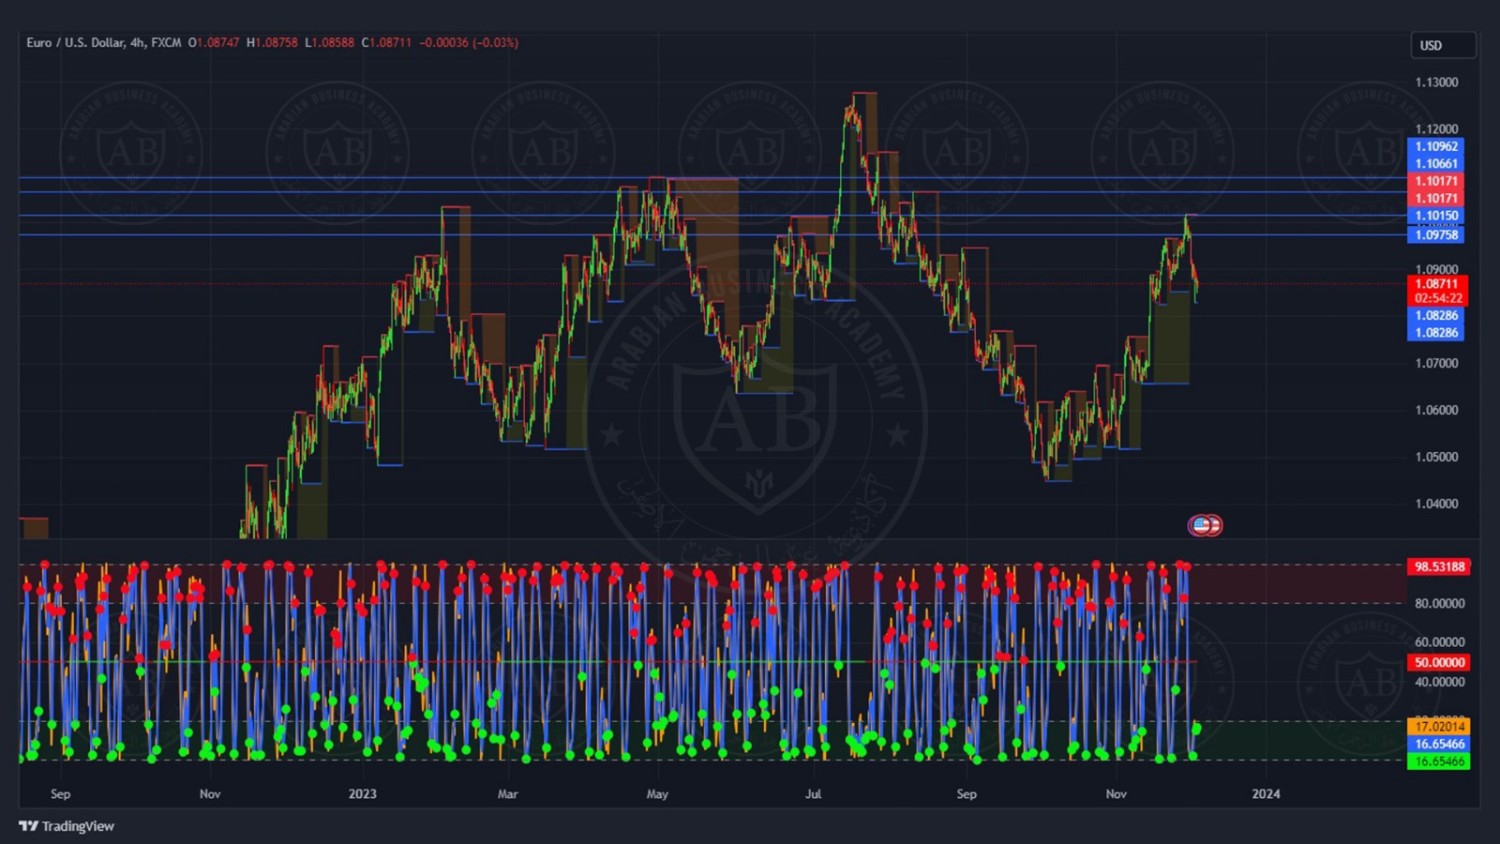Select the red 98.53188 oscillator label
Image resolution: width=1500 pixels, height=844 pixels.
coord(1438,567)
